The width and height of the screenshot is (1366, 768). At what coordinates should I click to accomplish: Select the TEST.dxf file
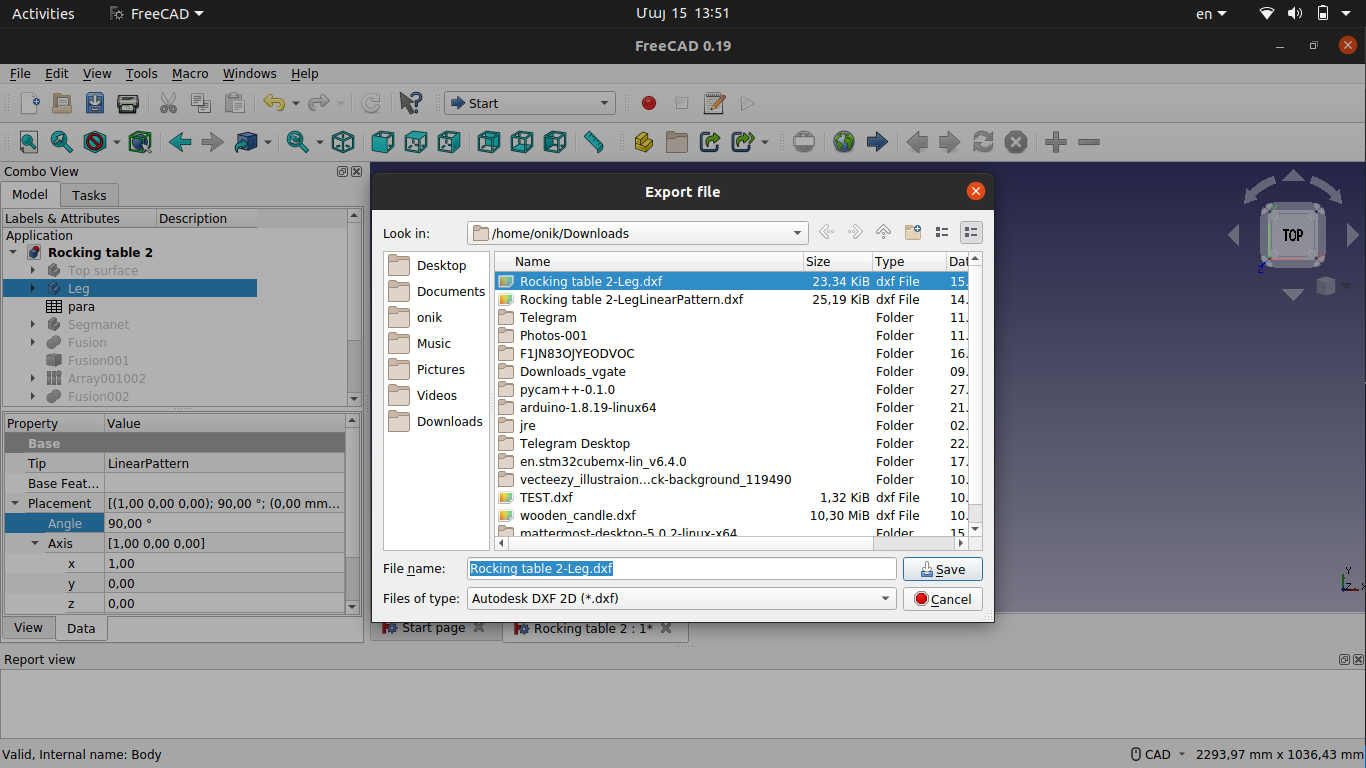pos(546,497)
